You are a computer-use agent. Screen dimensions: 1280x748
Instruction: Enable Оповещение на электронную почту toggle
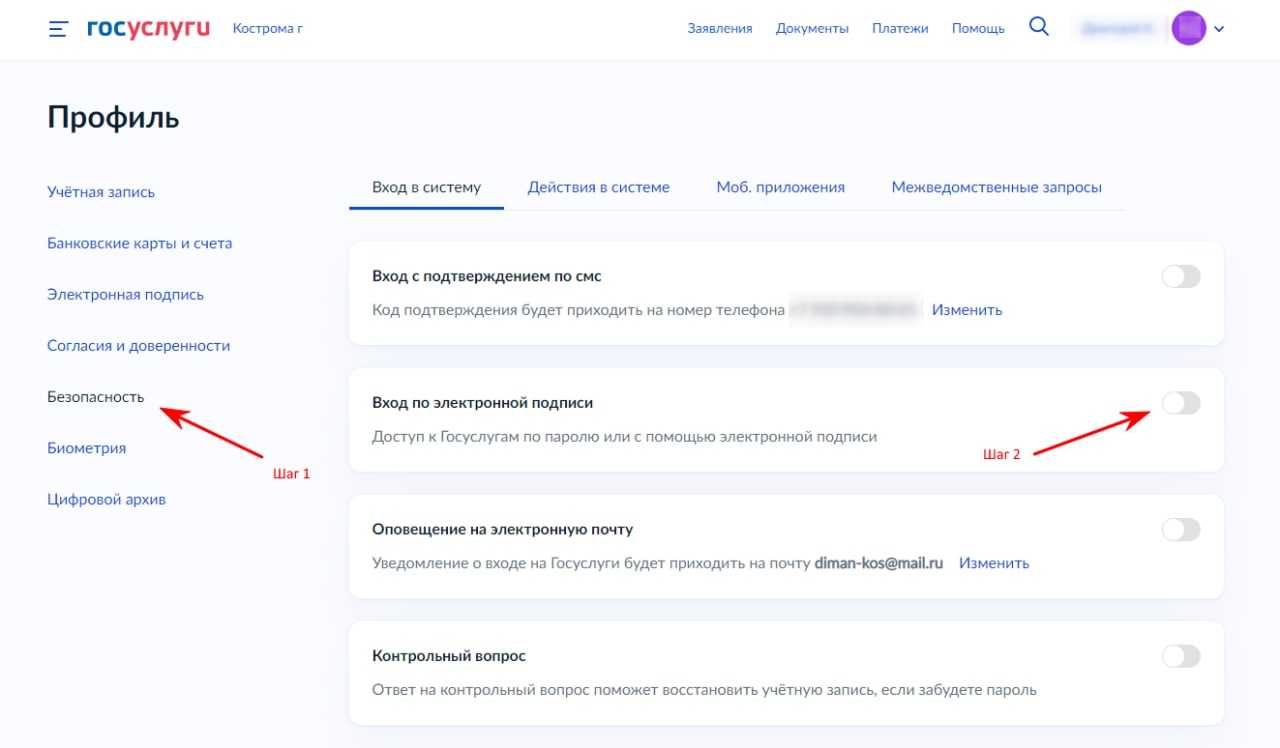[1181, 529]
